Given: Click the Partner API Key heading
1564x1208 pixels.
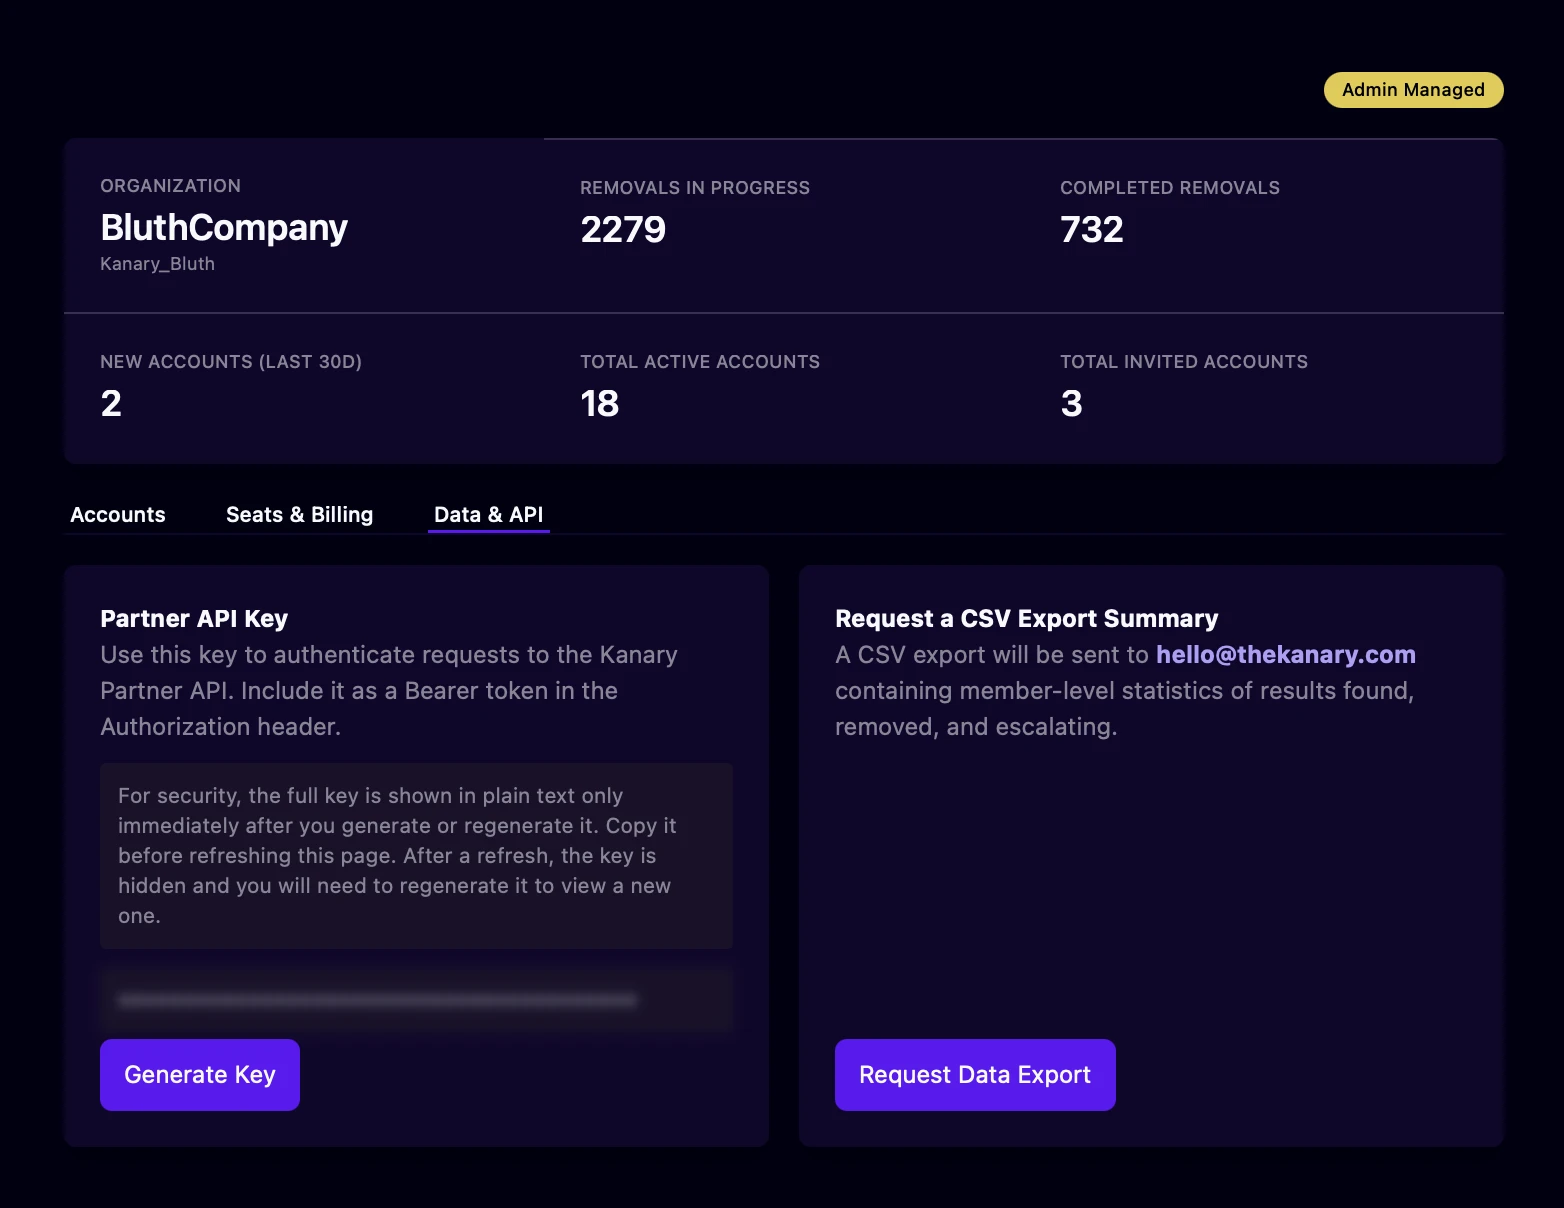Looking at the screenshot, I should pos(194,619).
